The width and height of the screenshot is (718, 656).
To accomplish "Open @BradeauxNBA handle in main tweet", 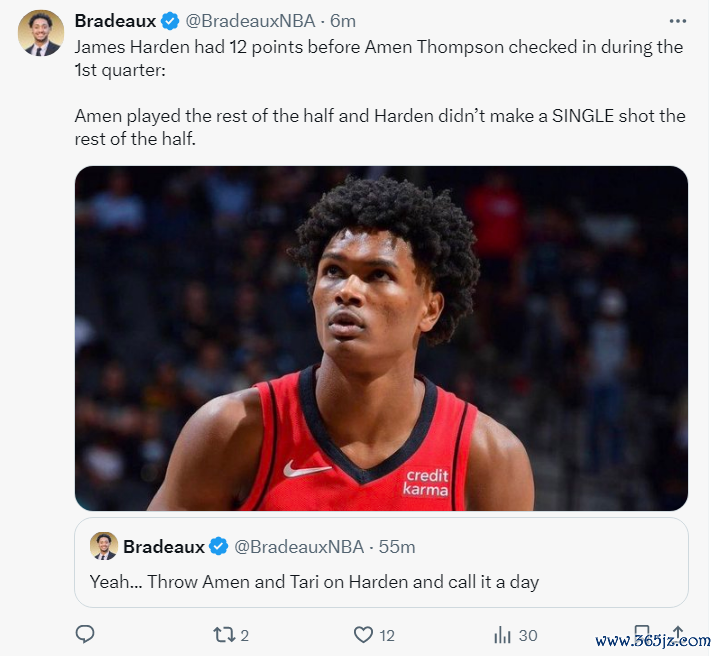I will (250, 21).
